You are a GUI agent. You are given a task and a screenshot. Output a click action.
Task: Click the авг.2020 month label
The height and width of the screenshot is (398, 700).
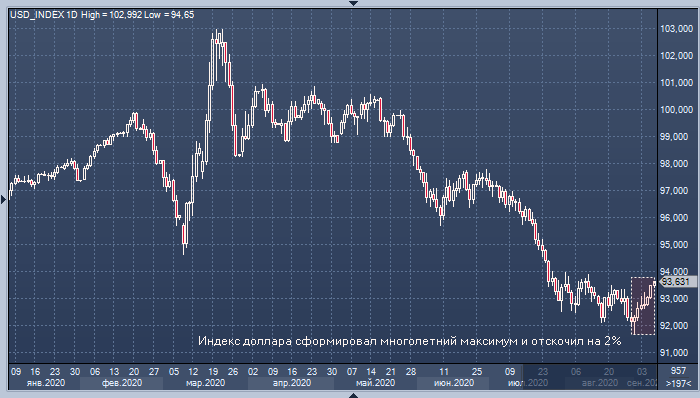point(600,383)
